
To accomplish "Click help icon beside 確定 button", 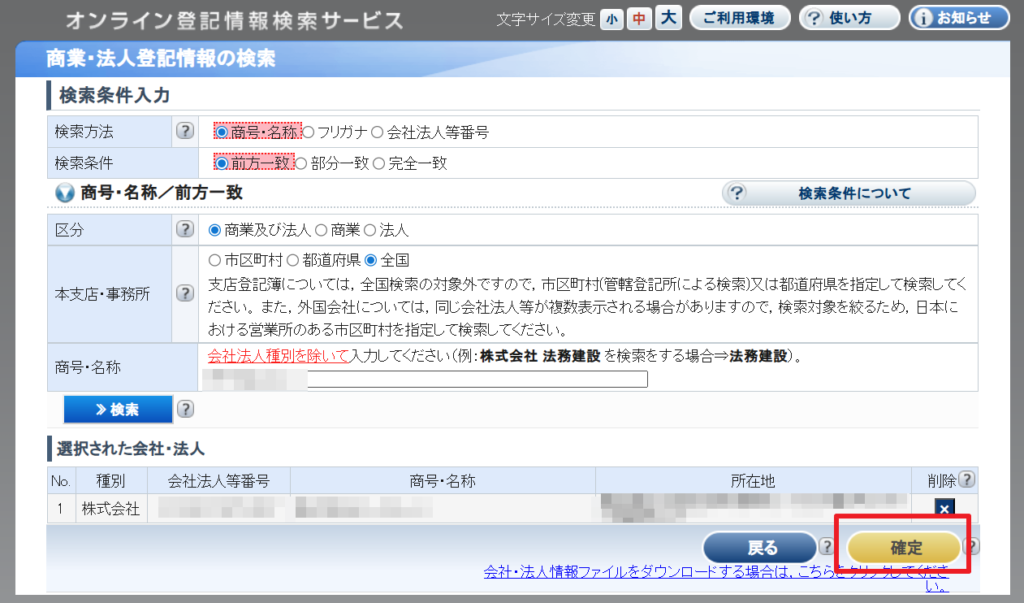I will point(971,546).
